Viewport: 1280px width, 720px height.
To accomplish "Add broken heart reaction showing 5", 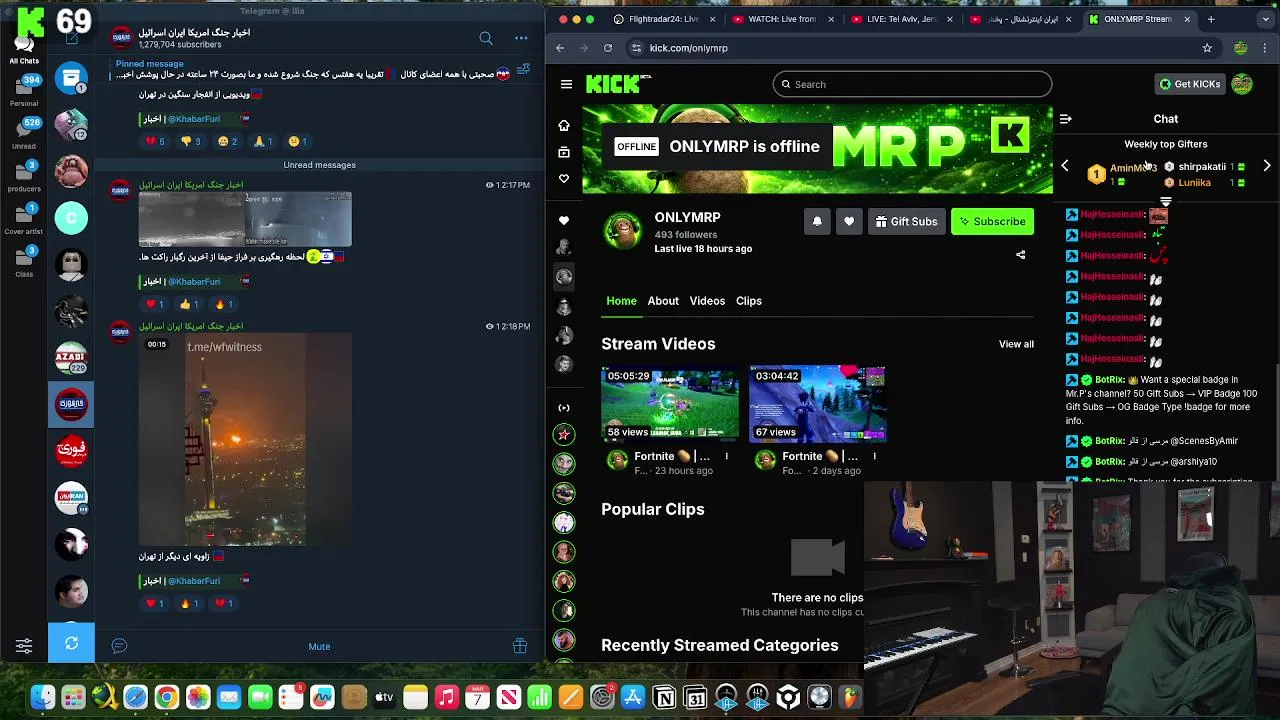I will pyautogui.click(x=155, y=141).
